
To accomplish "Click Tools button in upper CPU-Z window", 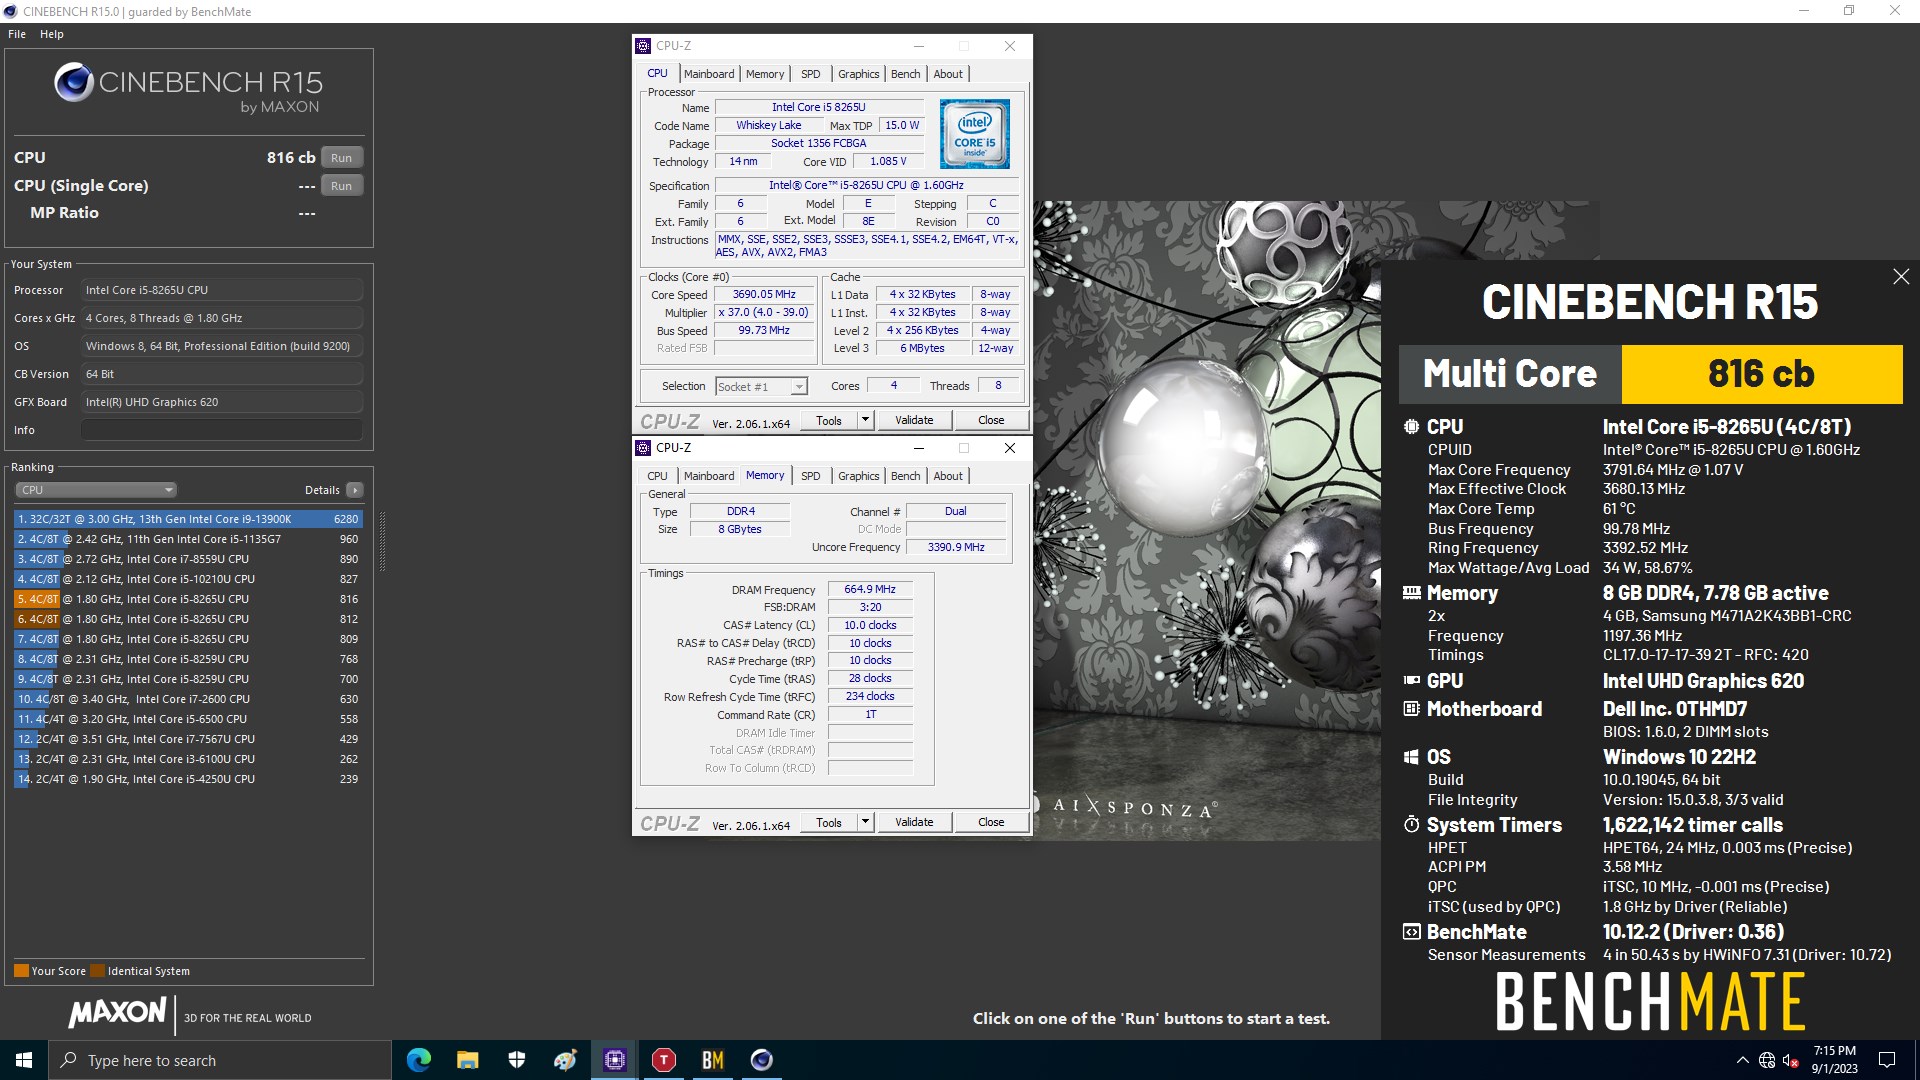I will click(829, 420).
